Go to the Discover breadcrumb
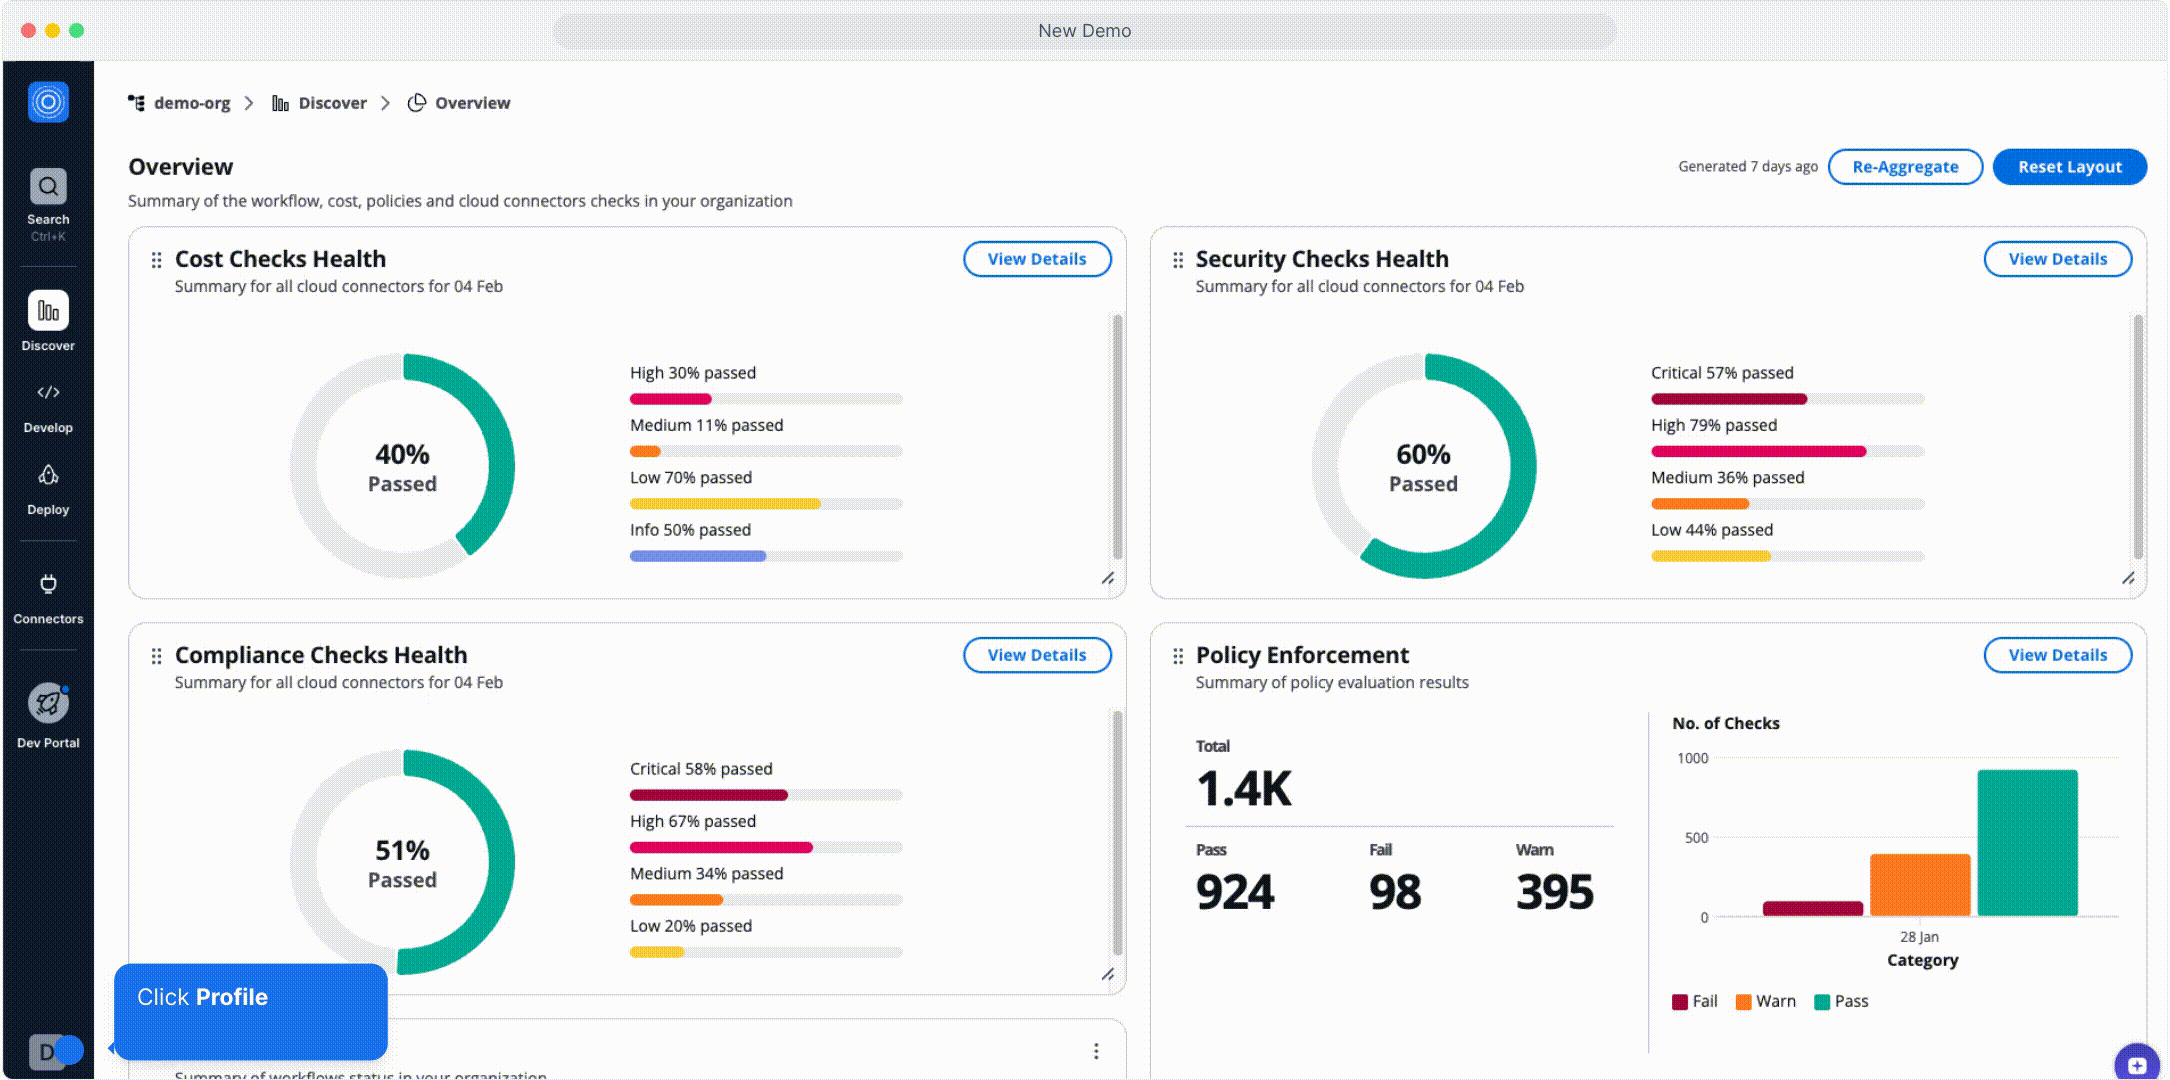 tap(332, 103)
